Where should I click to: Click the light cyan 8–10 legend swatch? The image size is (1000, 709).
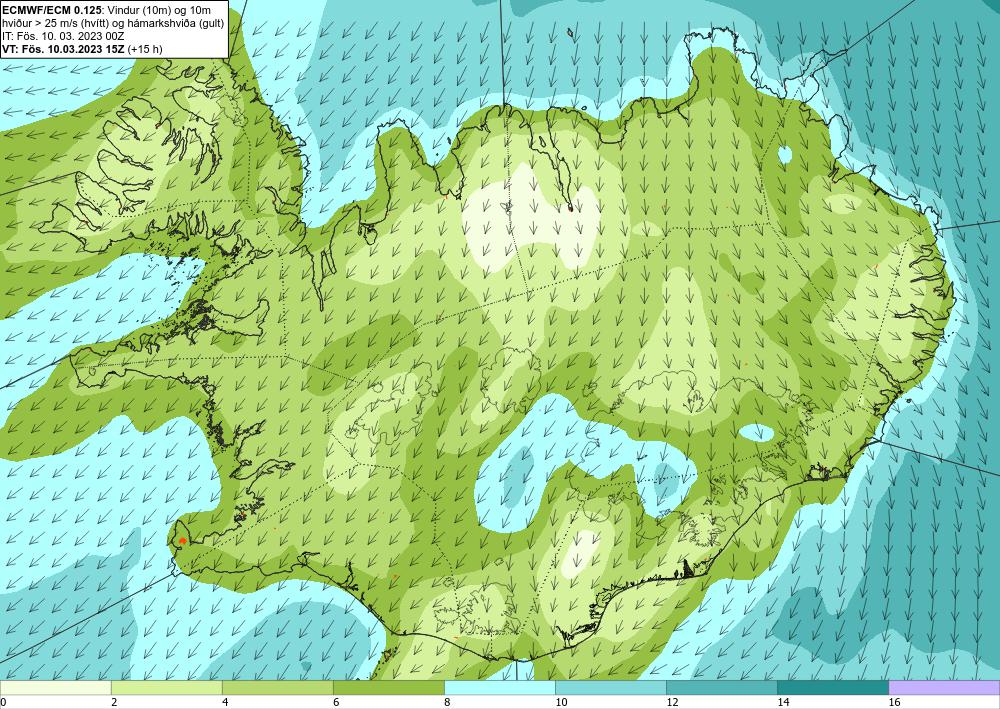[500, 688]
